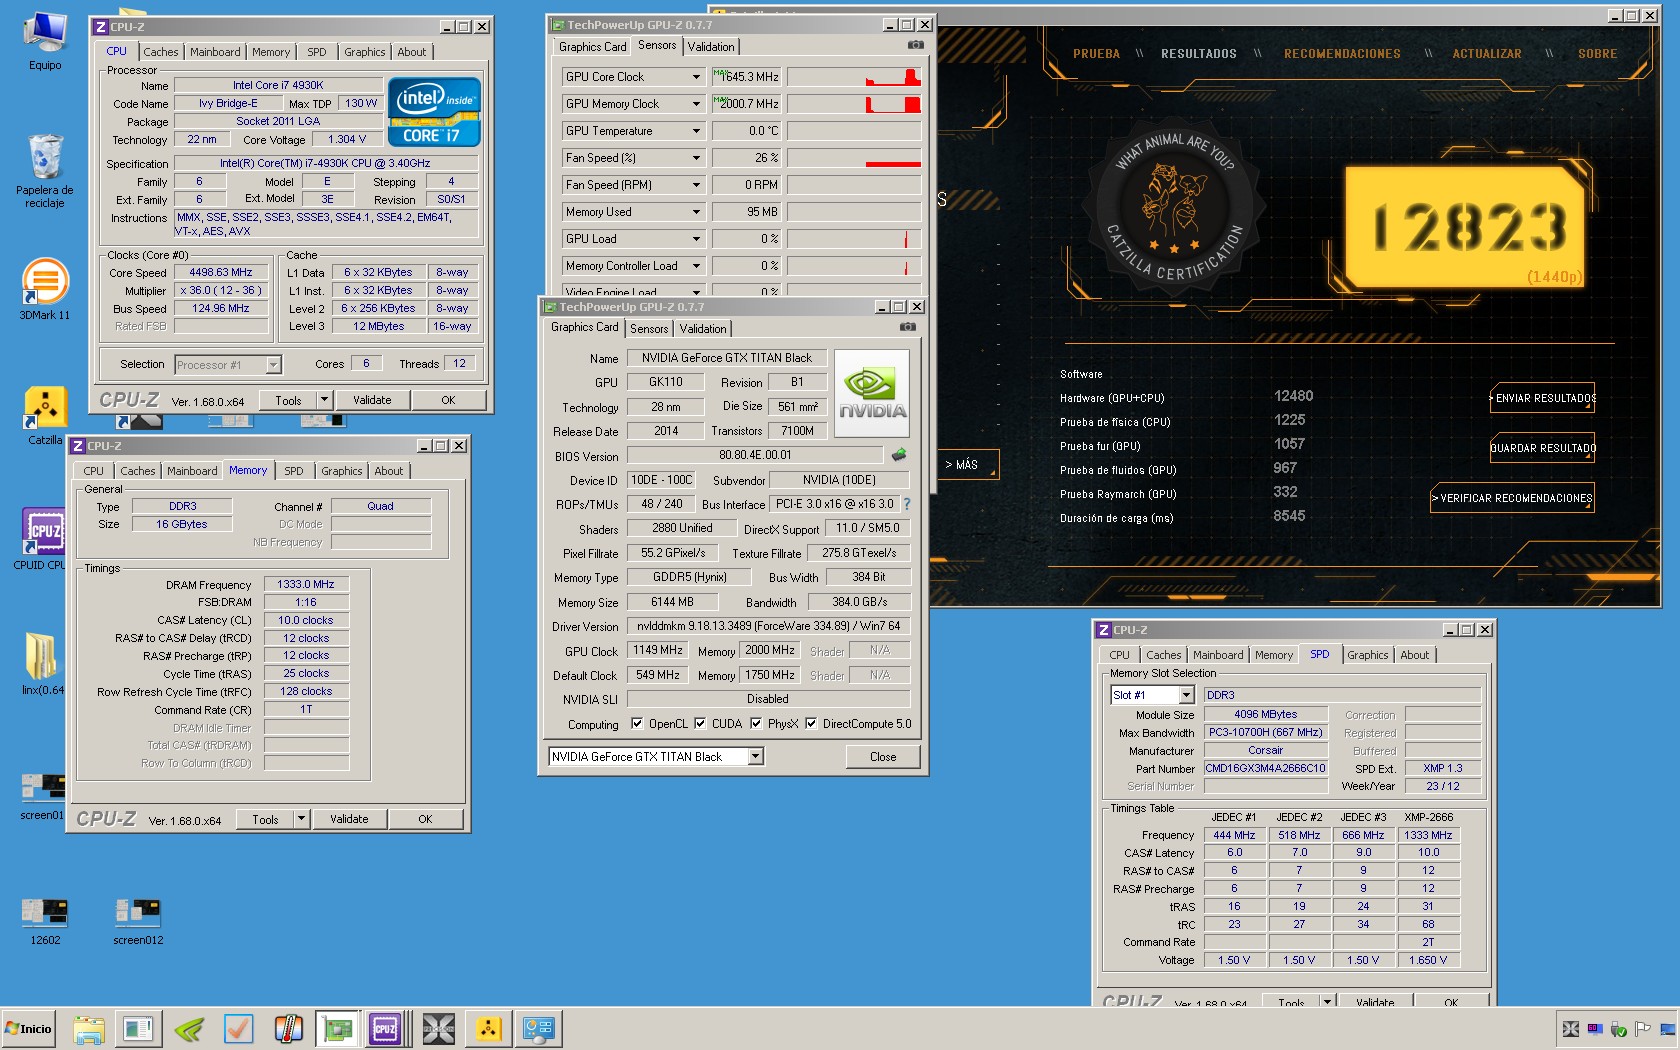This screenshot has width=1680, height=1050.
Task: Switch to CPU-Z via the taskbar icon
Action: click(x=385, y=1028)
